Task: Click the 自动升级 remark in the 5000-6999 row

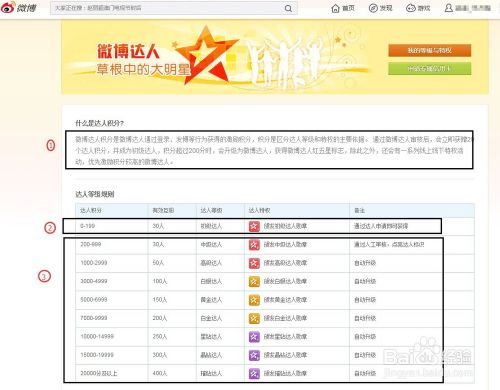Action: click(x=365, y=300)
